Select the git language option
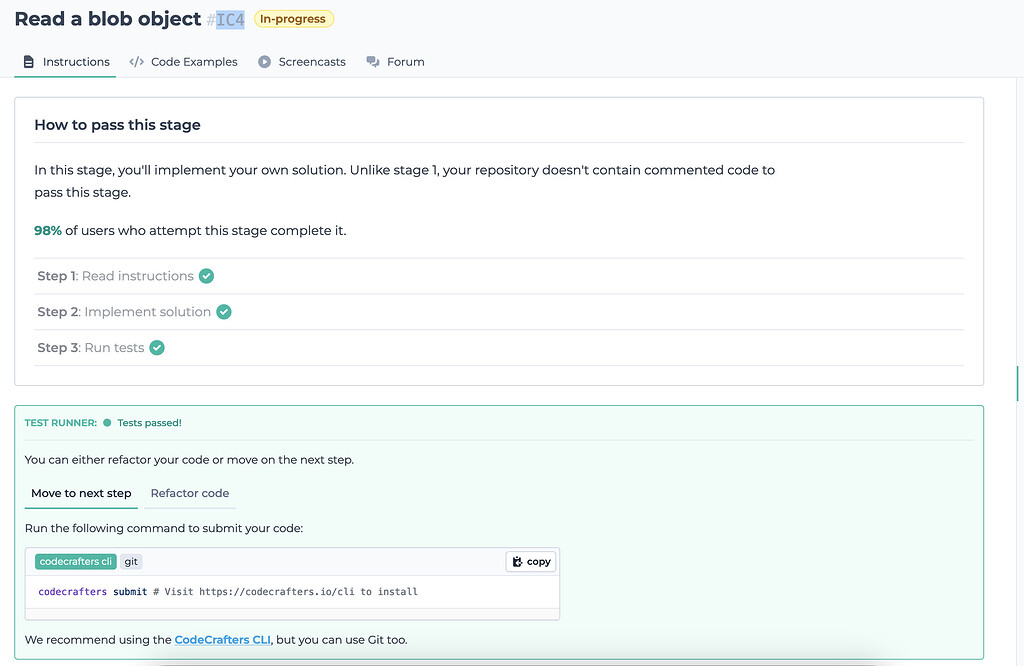1024x666 pixels. coord(131,561)
